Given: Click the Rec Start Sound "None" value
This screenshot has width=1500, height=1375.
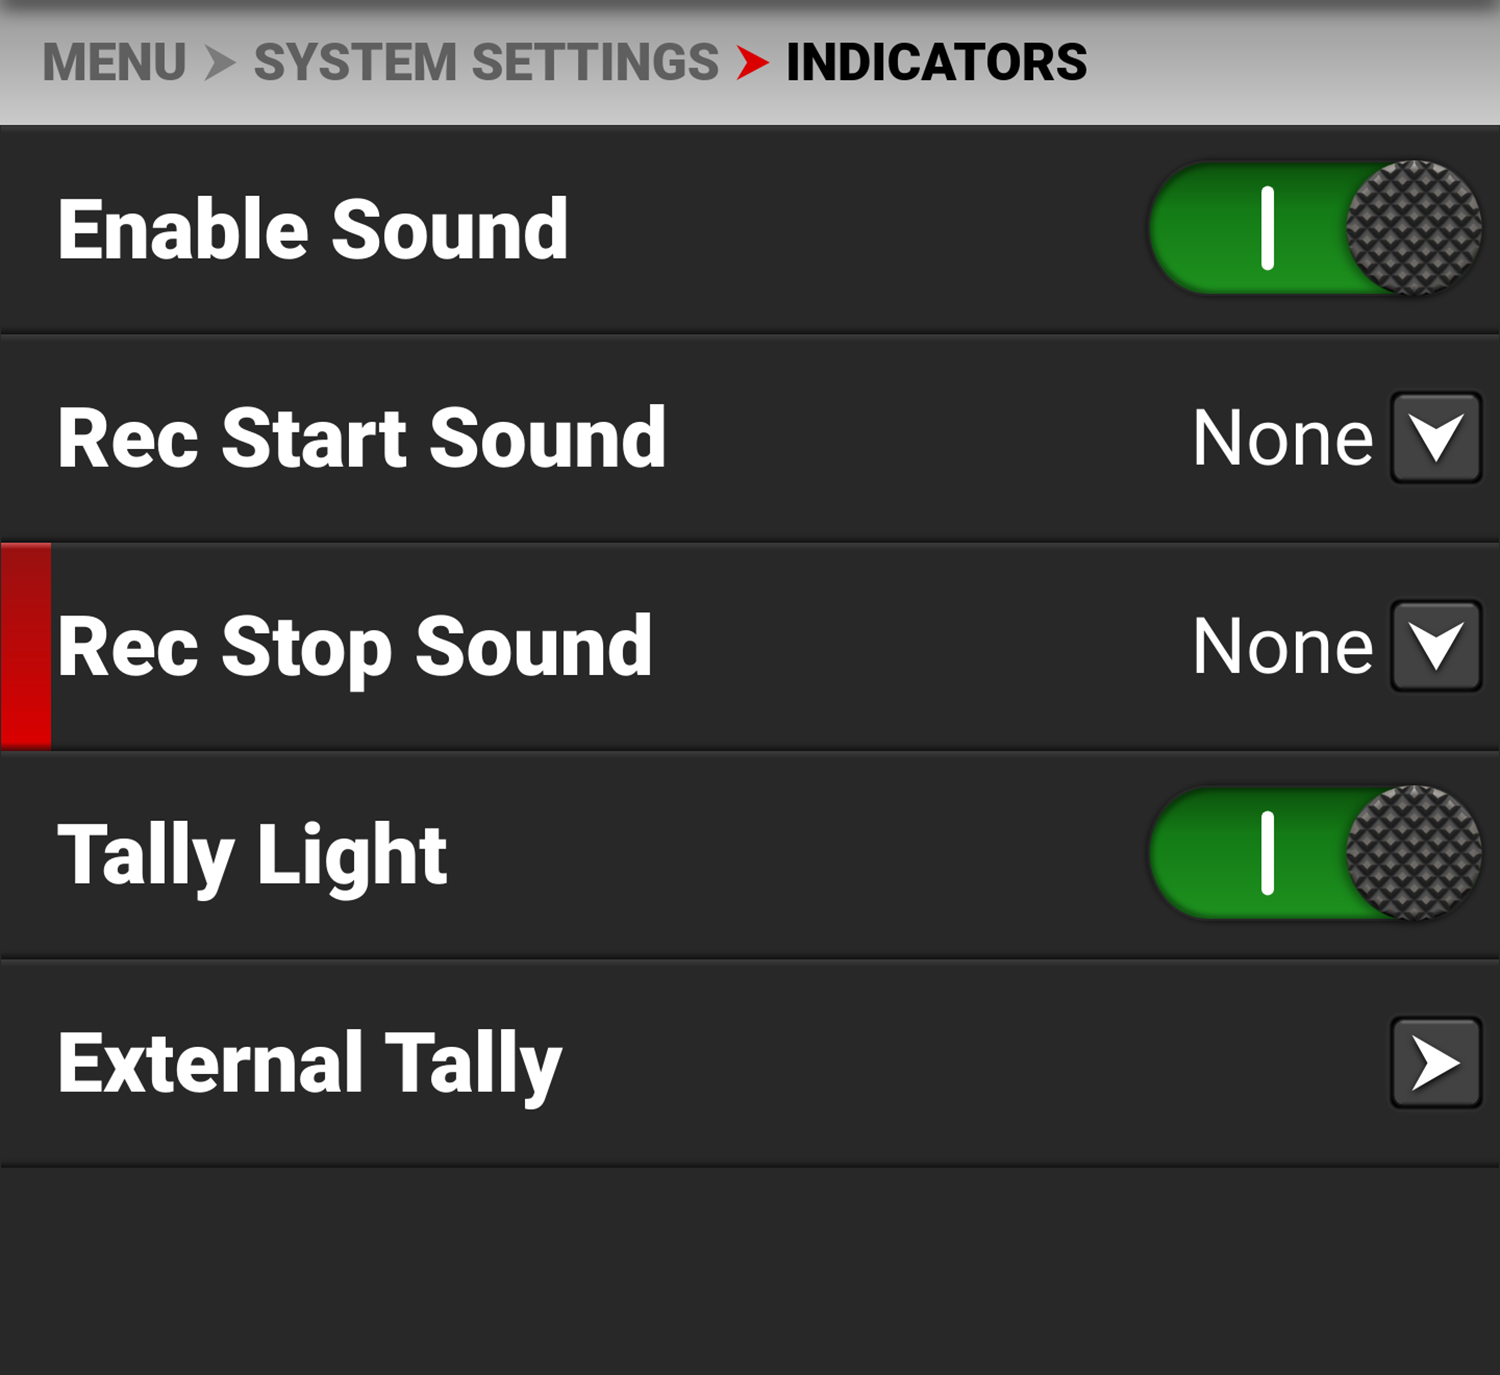Looking at the screenshot, I should pos(1282,438).
